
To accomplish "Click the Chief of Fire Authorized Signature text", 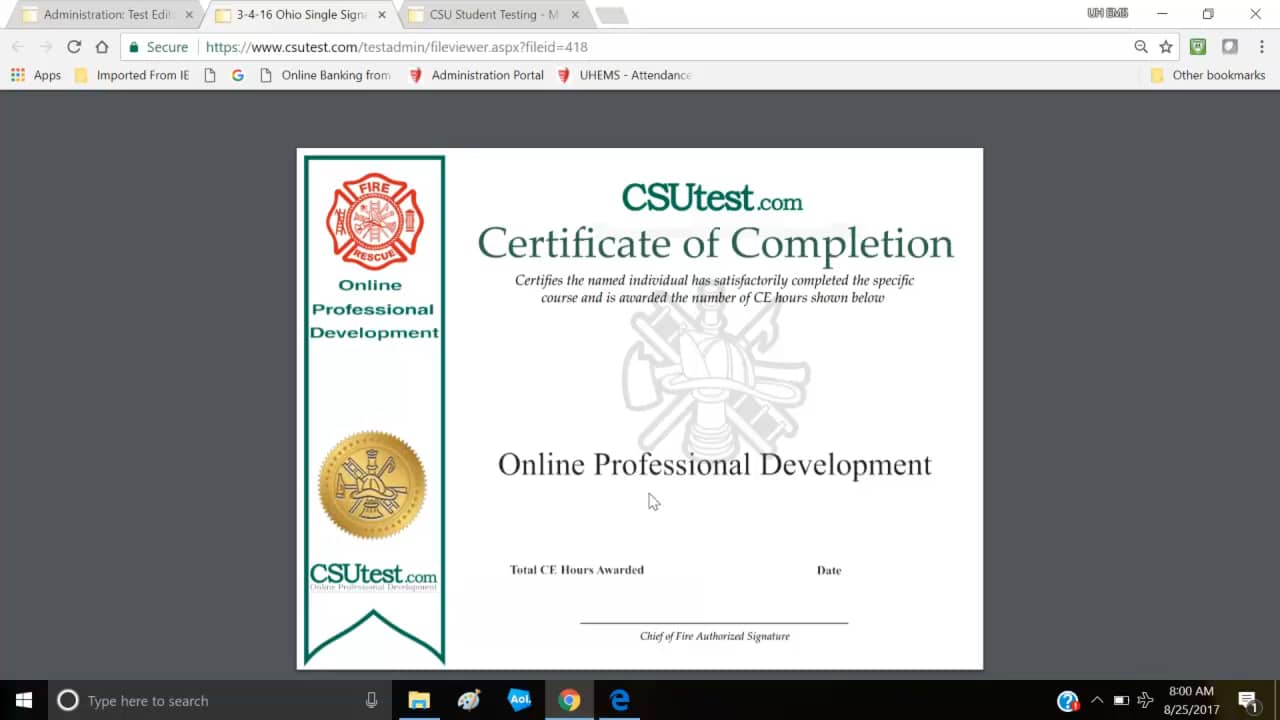I will 715,636.
